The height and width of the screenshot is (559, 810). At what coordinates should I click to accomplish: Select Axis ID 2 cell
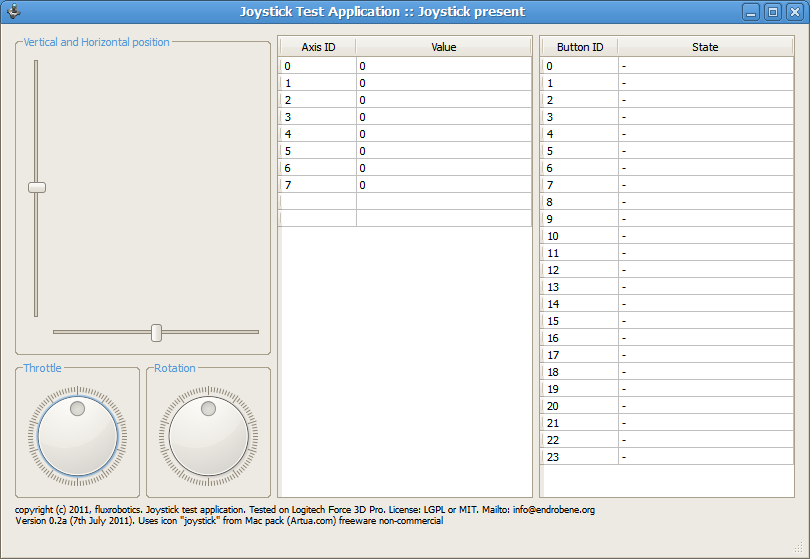pyautogui.click(x=318, y=100)
